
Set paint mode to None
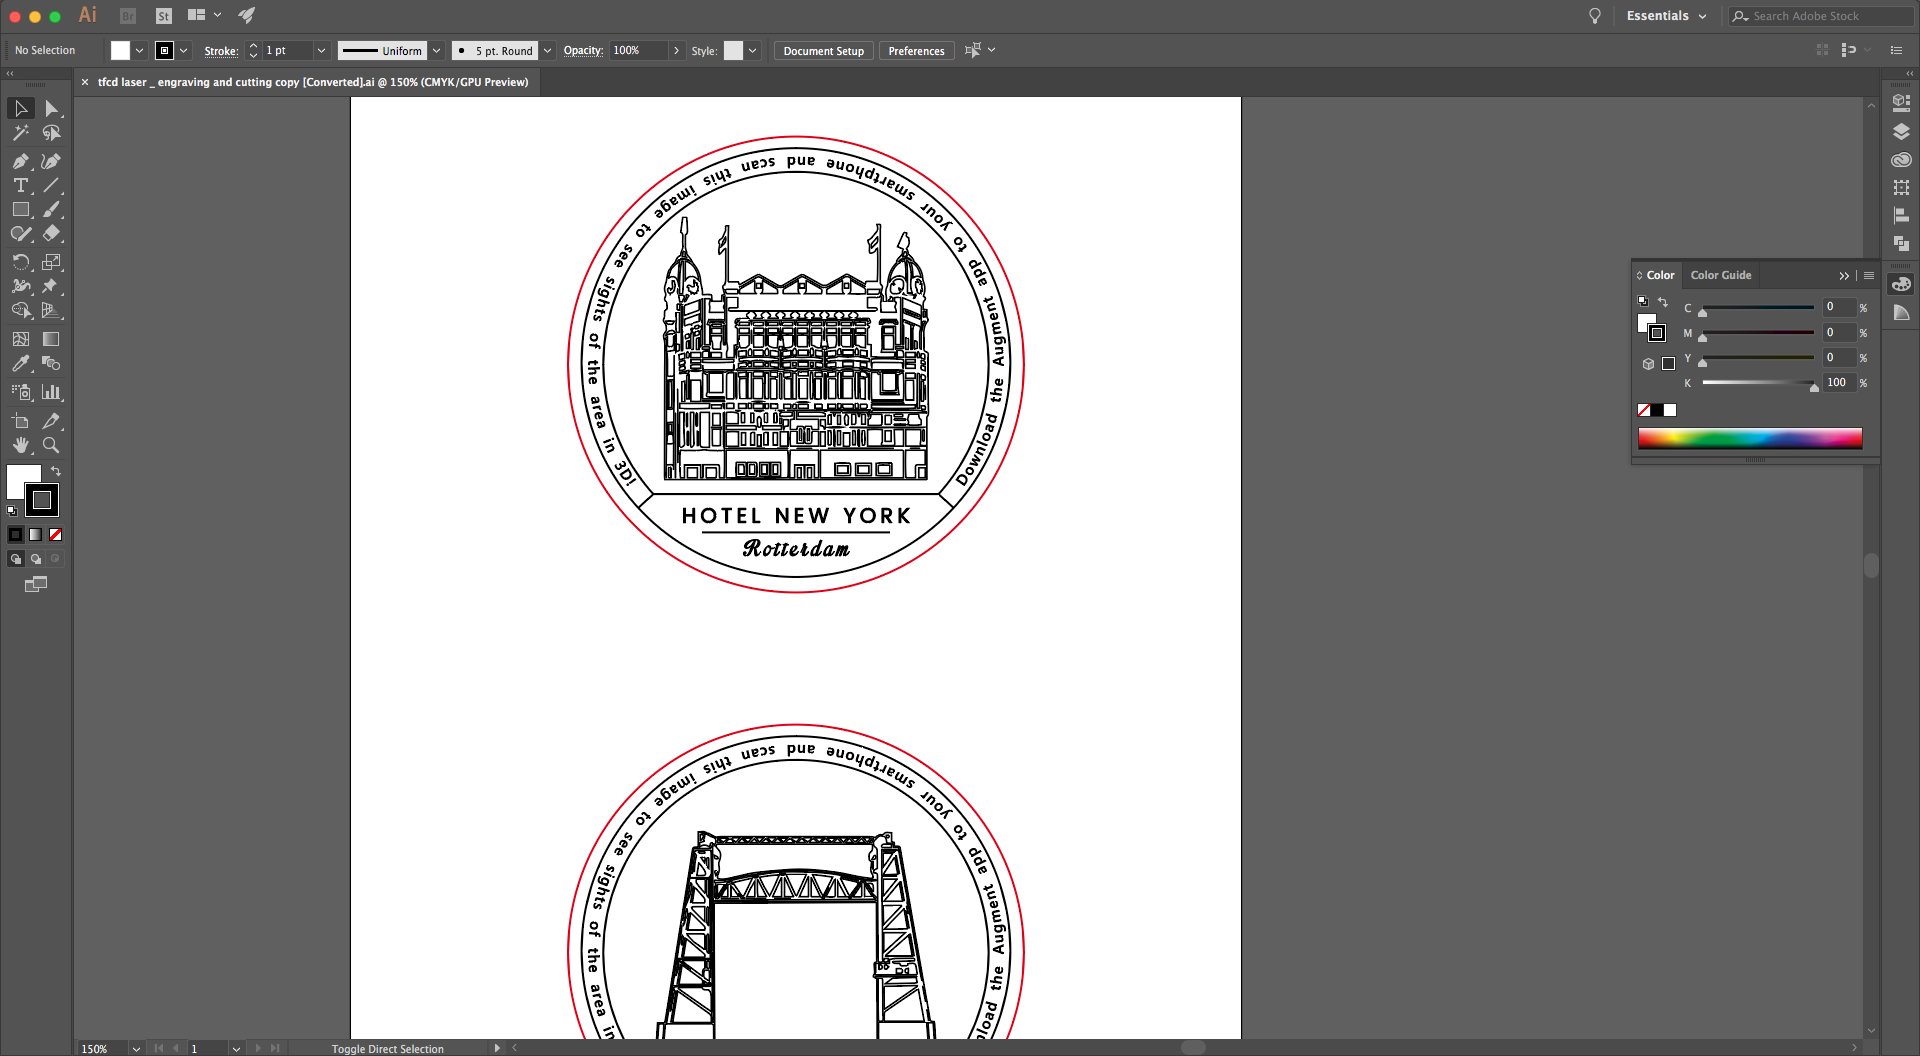click(x=56, y=535)
